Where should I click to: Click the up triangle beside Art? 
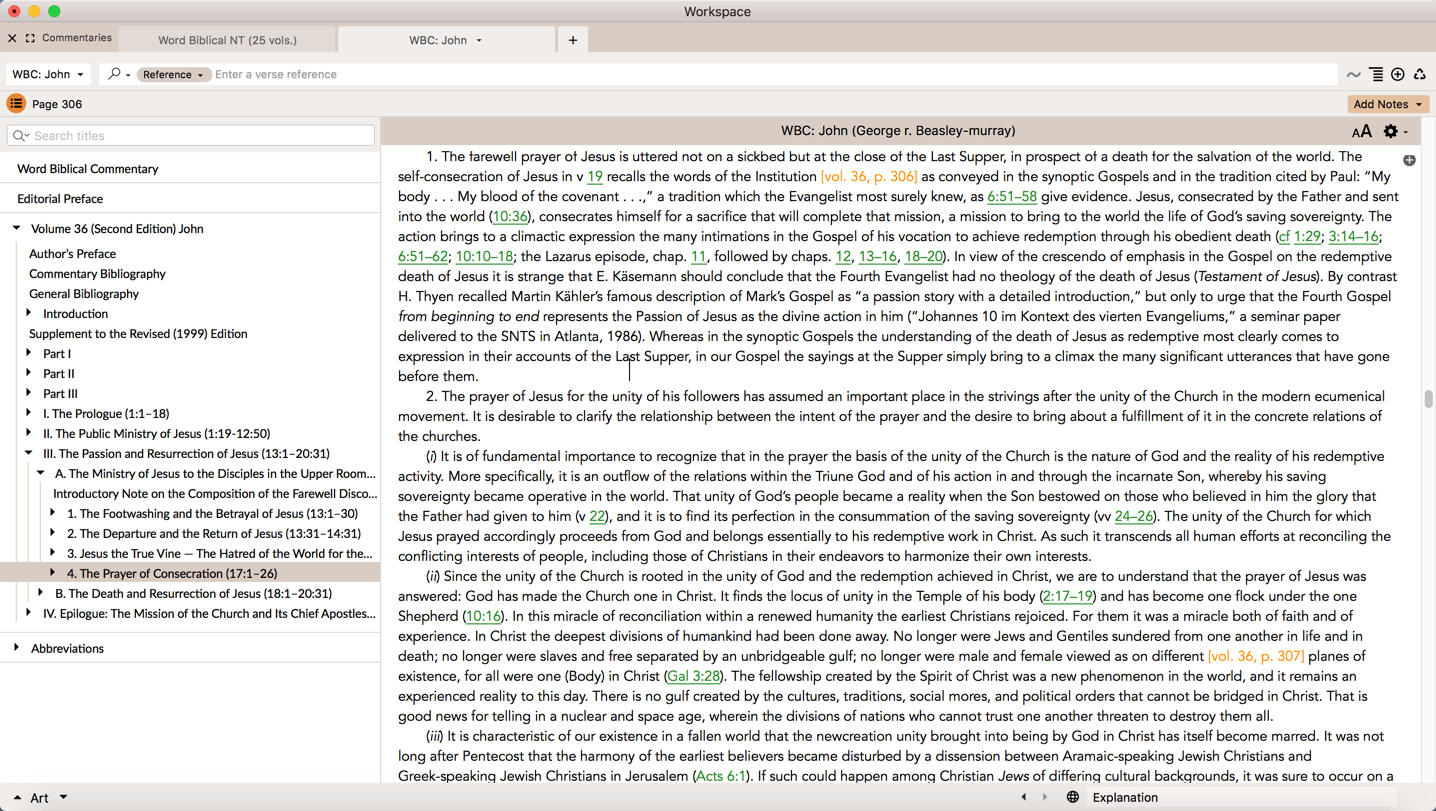click(x=17, y=797)
